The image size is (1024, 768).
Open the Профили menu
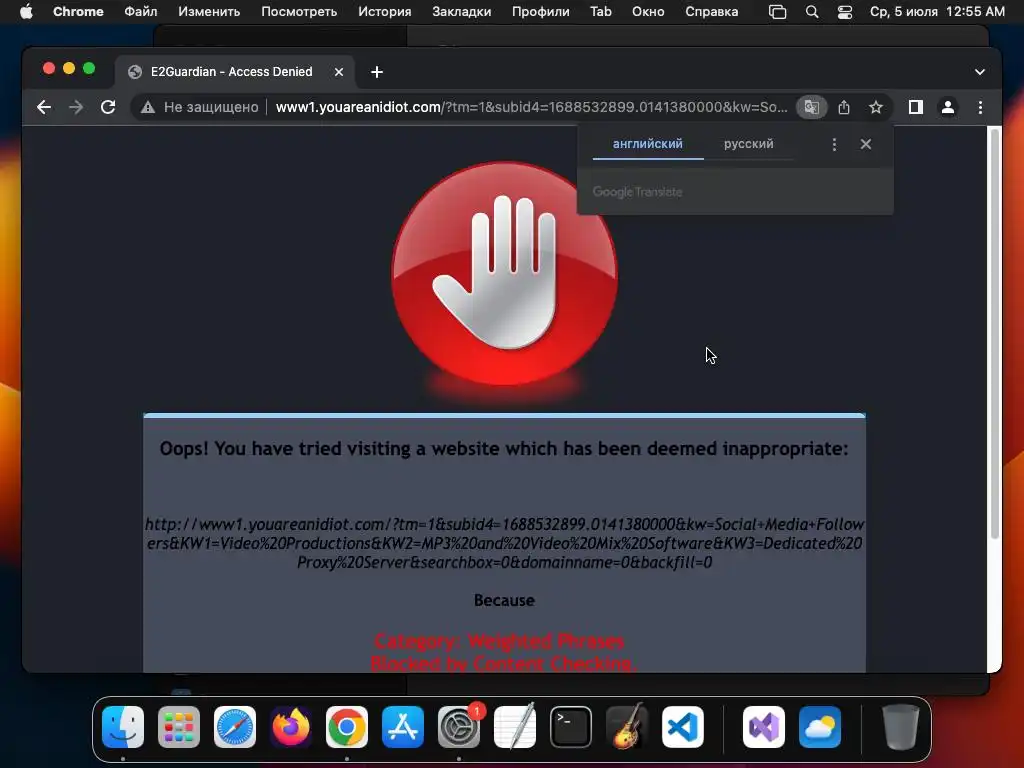click(541, 12)
